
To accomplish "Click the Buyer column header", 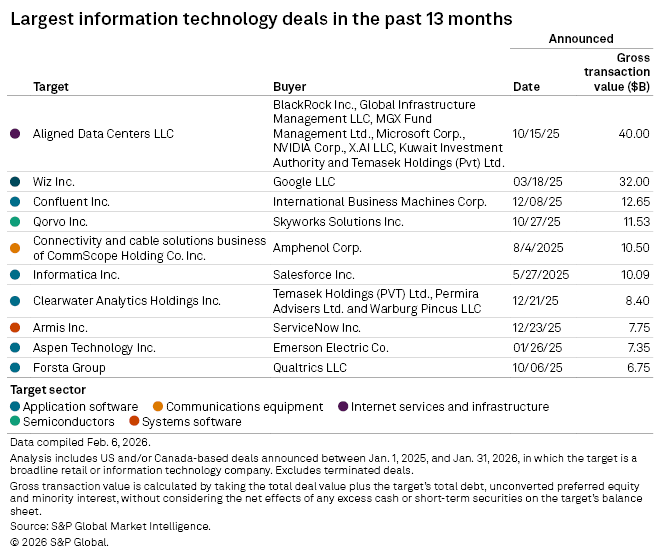I will pos(289,87).
